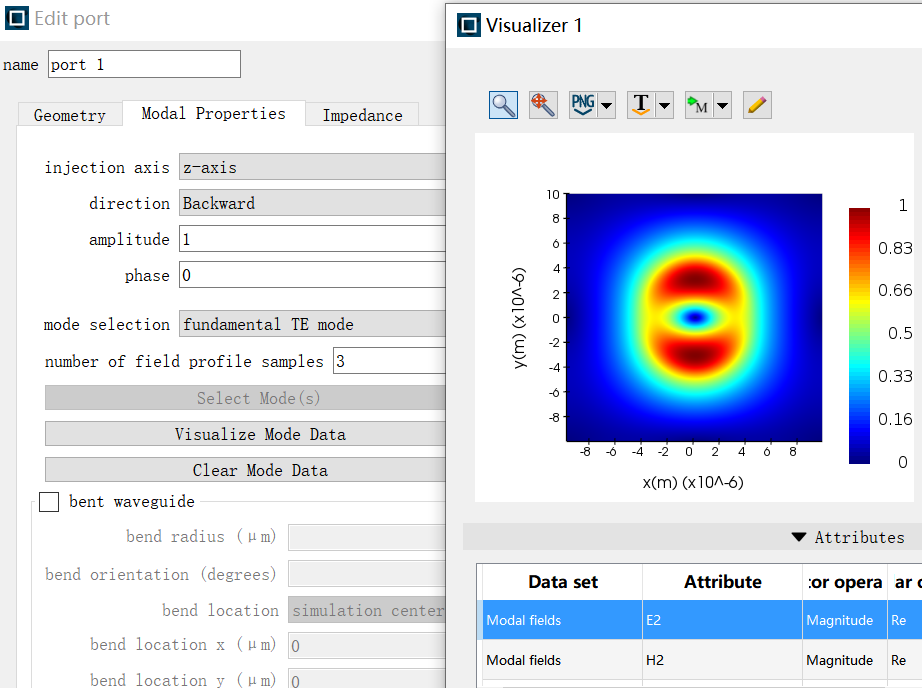Open the PNG export dropdown arrow

[607, 106]
